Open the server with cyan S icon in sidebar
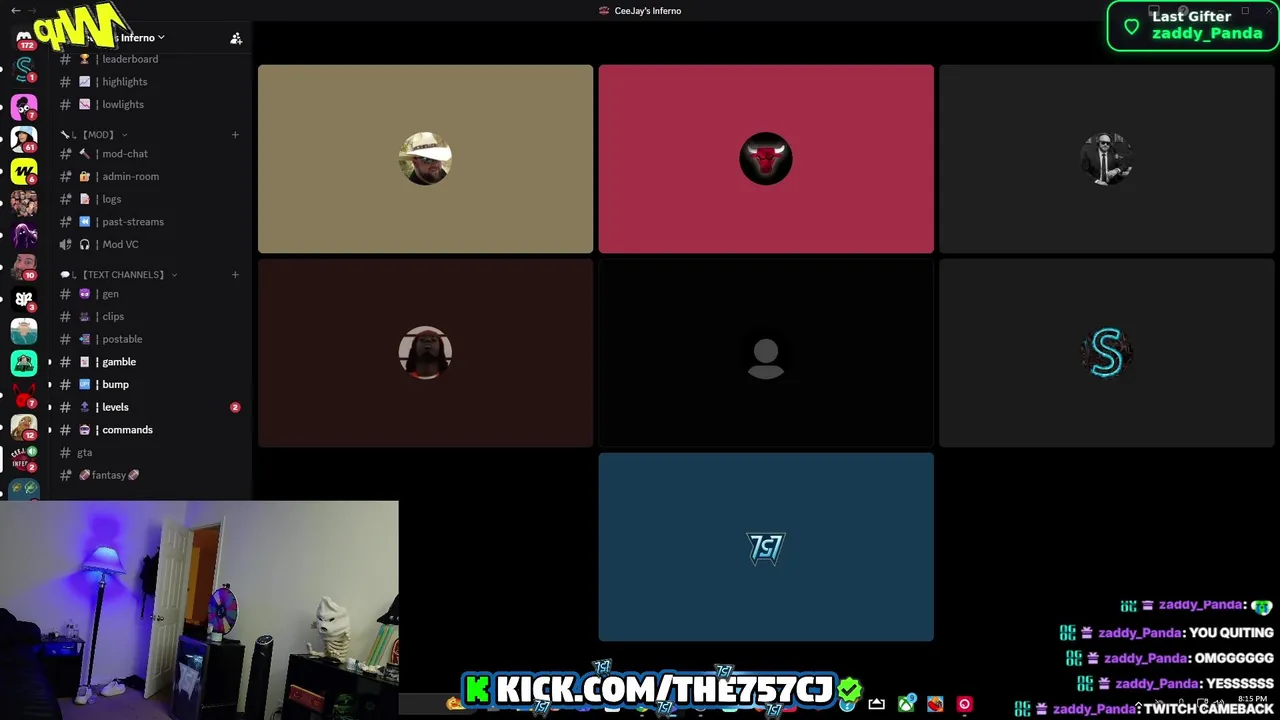This screenshot has height=720, width=1280. 24,71
